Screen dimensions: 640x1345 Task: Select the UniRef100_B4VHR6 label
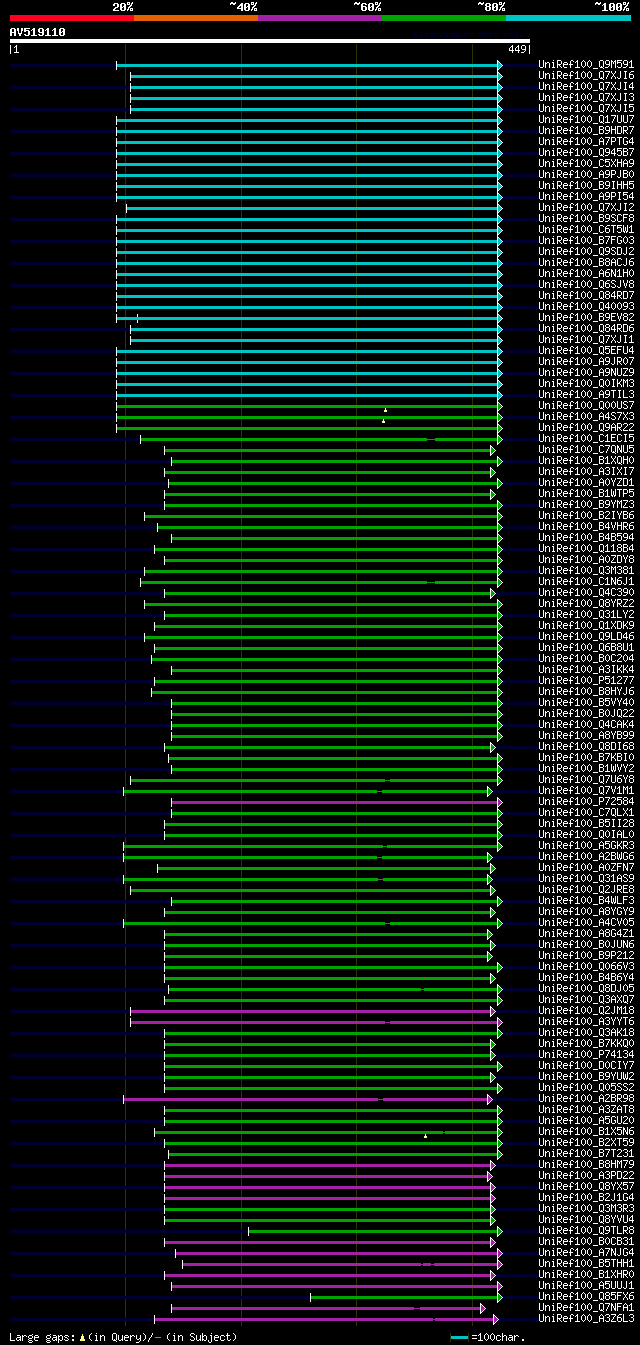(586, 527)
